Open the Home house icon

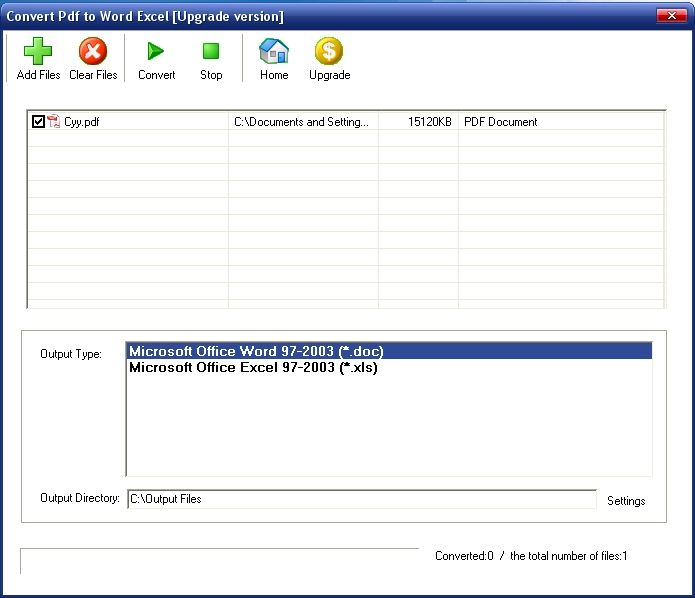click(273, 52)
